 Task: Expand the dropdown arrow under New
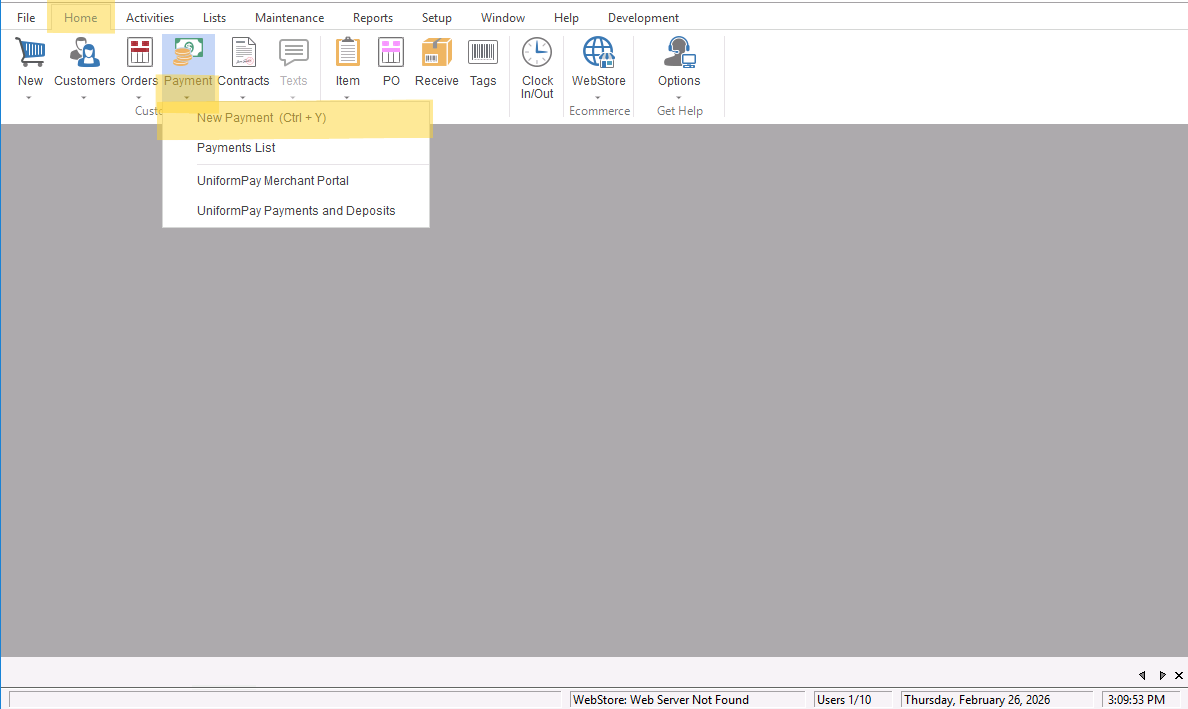pos(30,98)
